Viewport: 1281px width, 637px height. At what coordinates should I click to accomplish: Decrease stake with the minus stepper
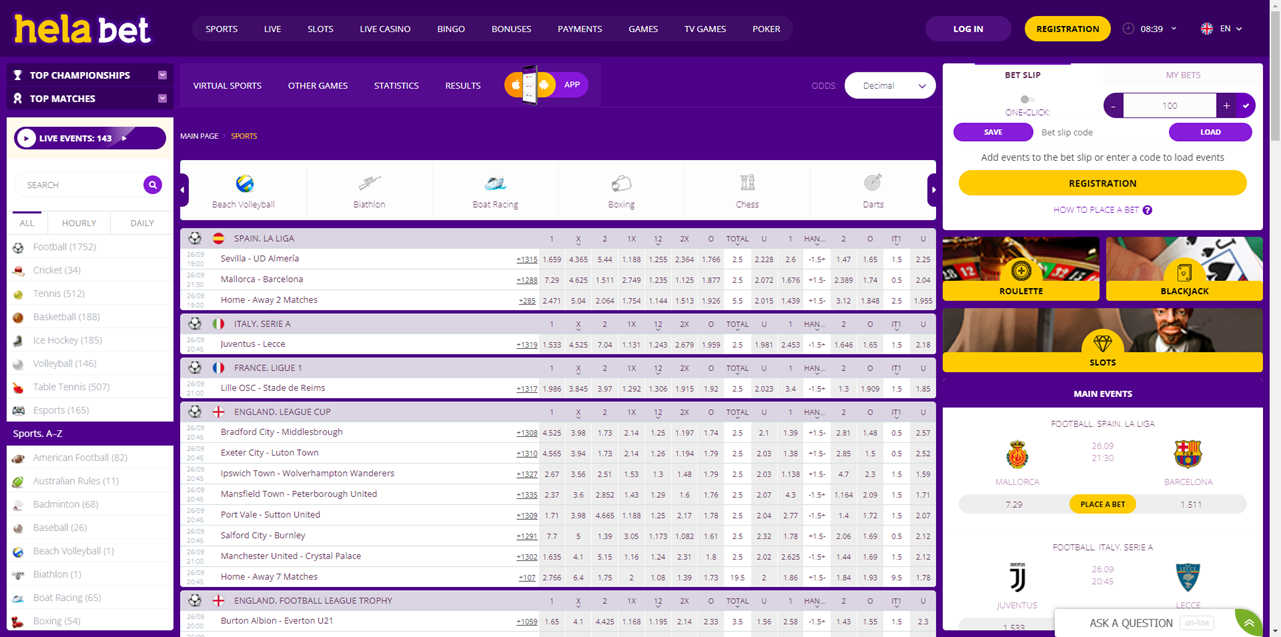(1113, 105)
